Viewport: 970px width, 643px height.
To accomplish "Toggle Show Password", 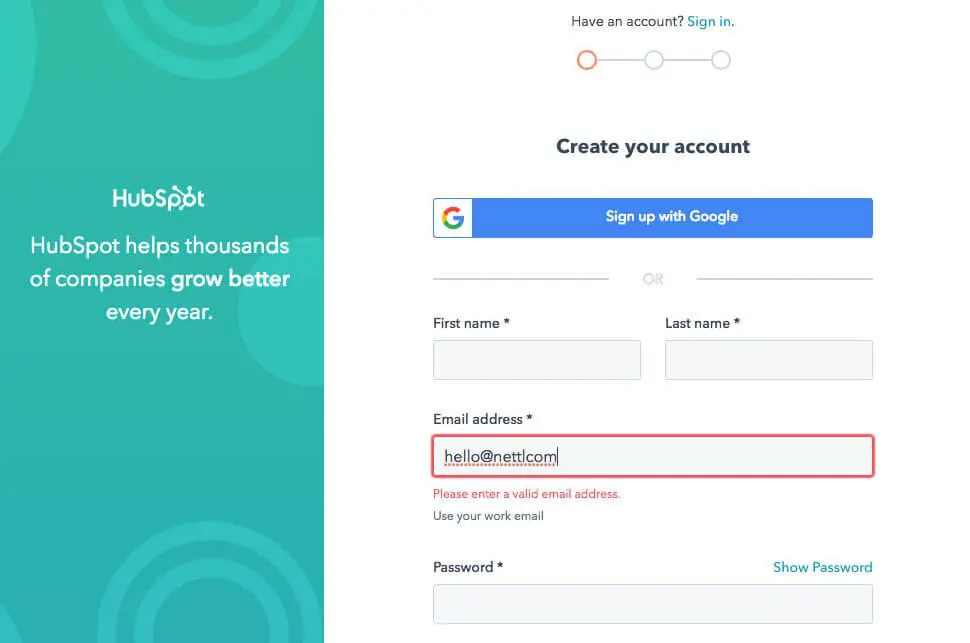I will [x=822, y=567].
